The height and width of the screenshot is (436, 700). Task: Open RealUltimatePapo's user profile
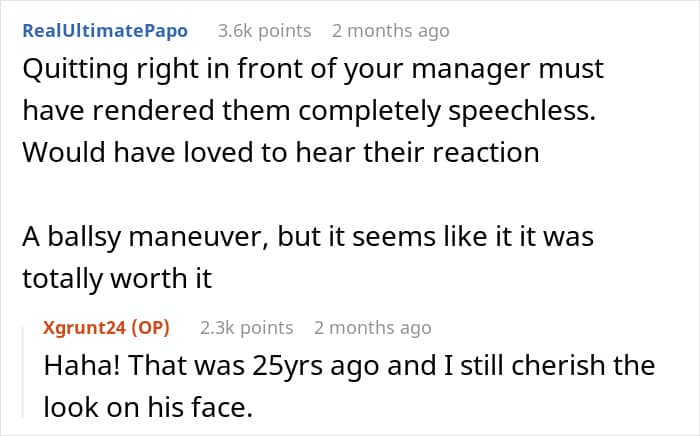point(104,31)
